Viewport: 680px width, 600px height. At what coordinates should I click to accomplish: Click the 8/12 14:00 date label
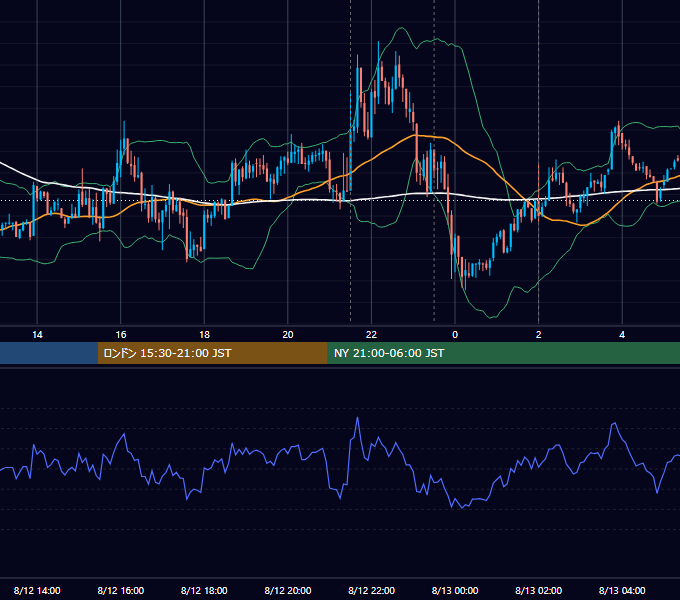(x=37, y=590)
